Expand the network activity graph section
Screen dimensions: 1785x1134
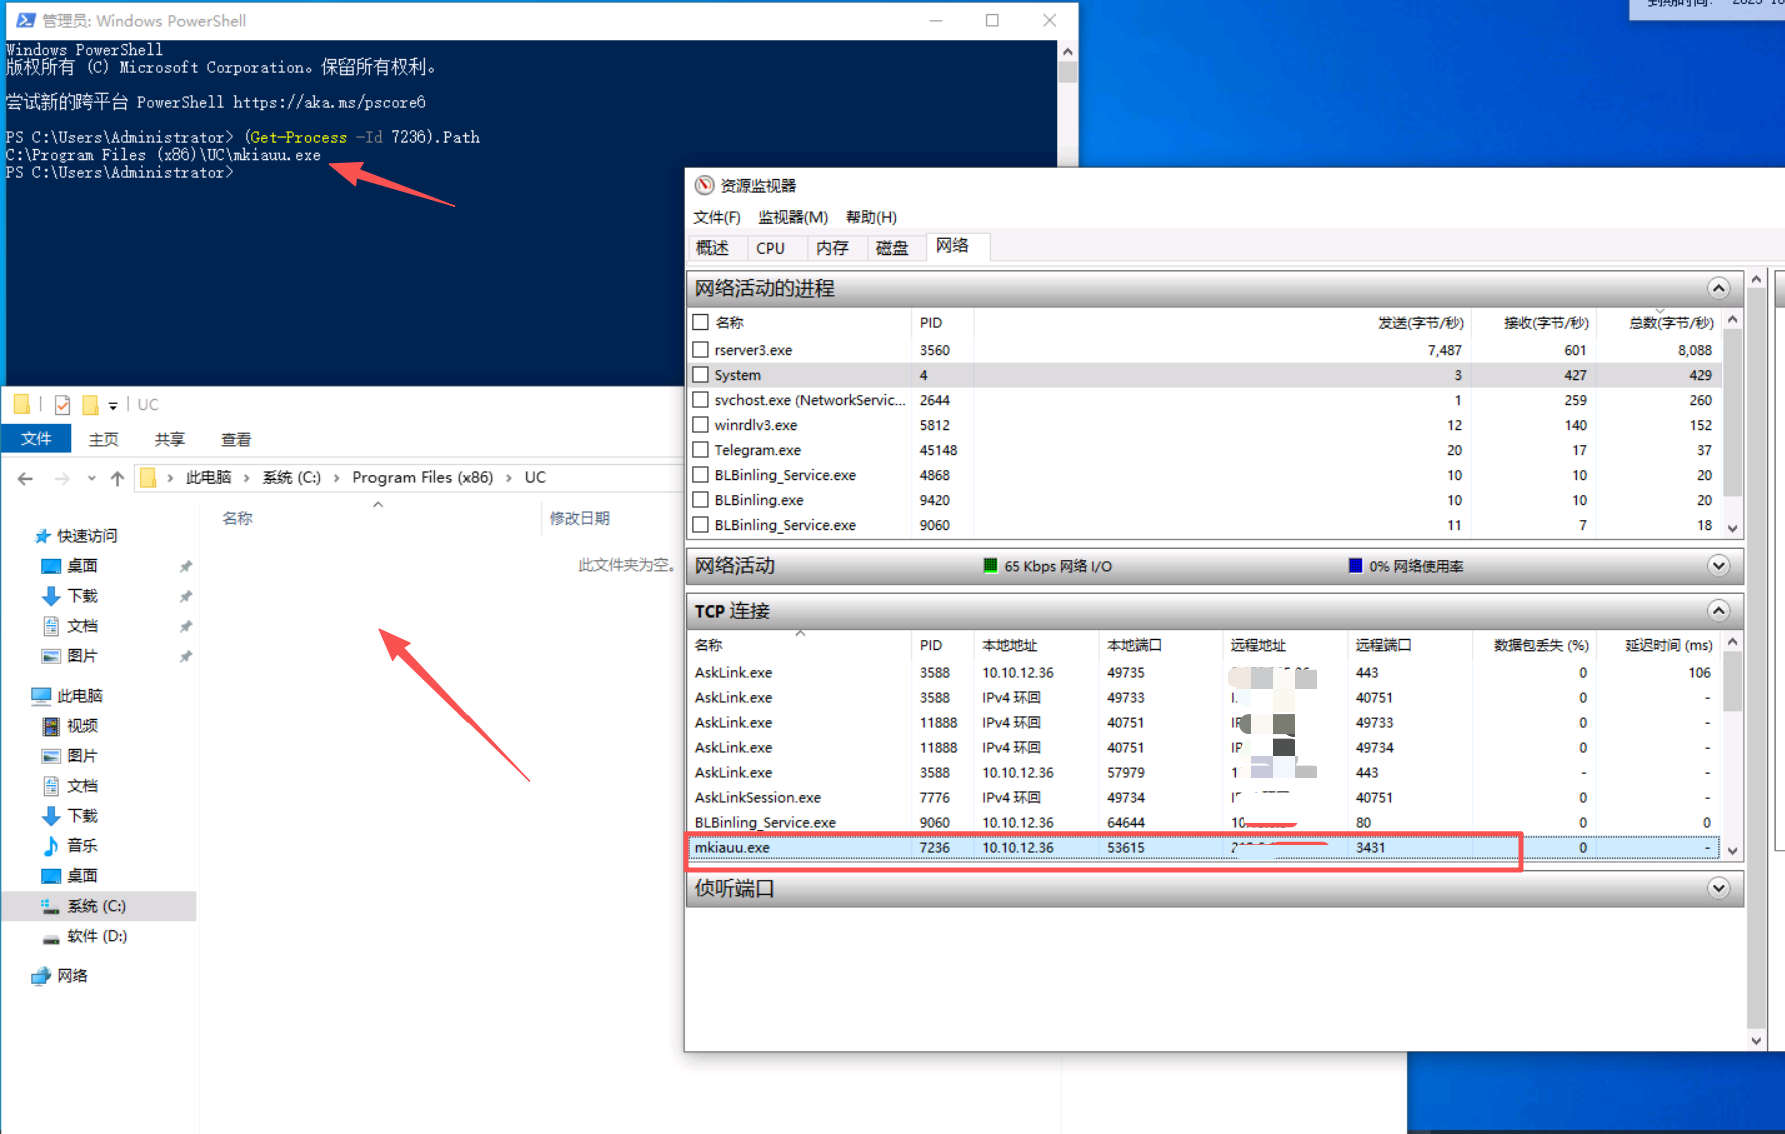tap(1718, 566)
